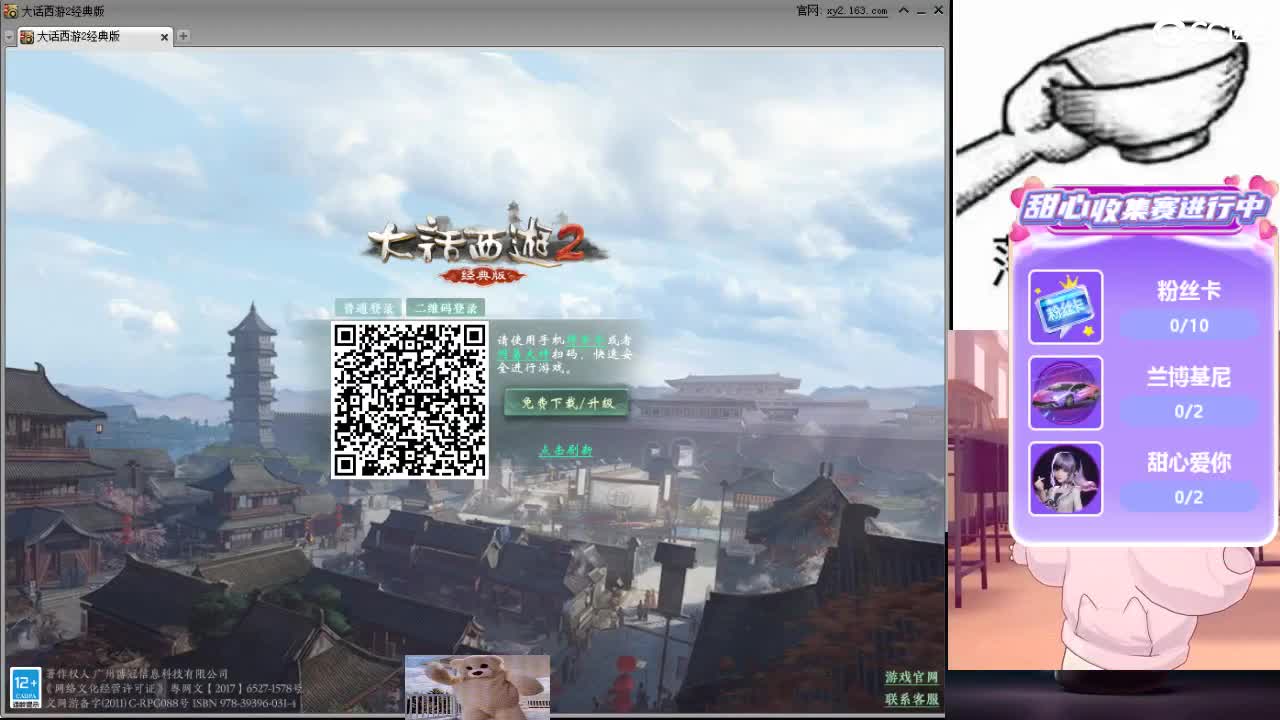Click the 粉丝卡 gift icon

tap(1066, 307)
